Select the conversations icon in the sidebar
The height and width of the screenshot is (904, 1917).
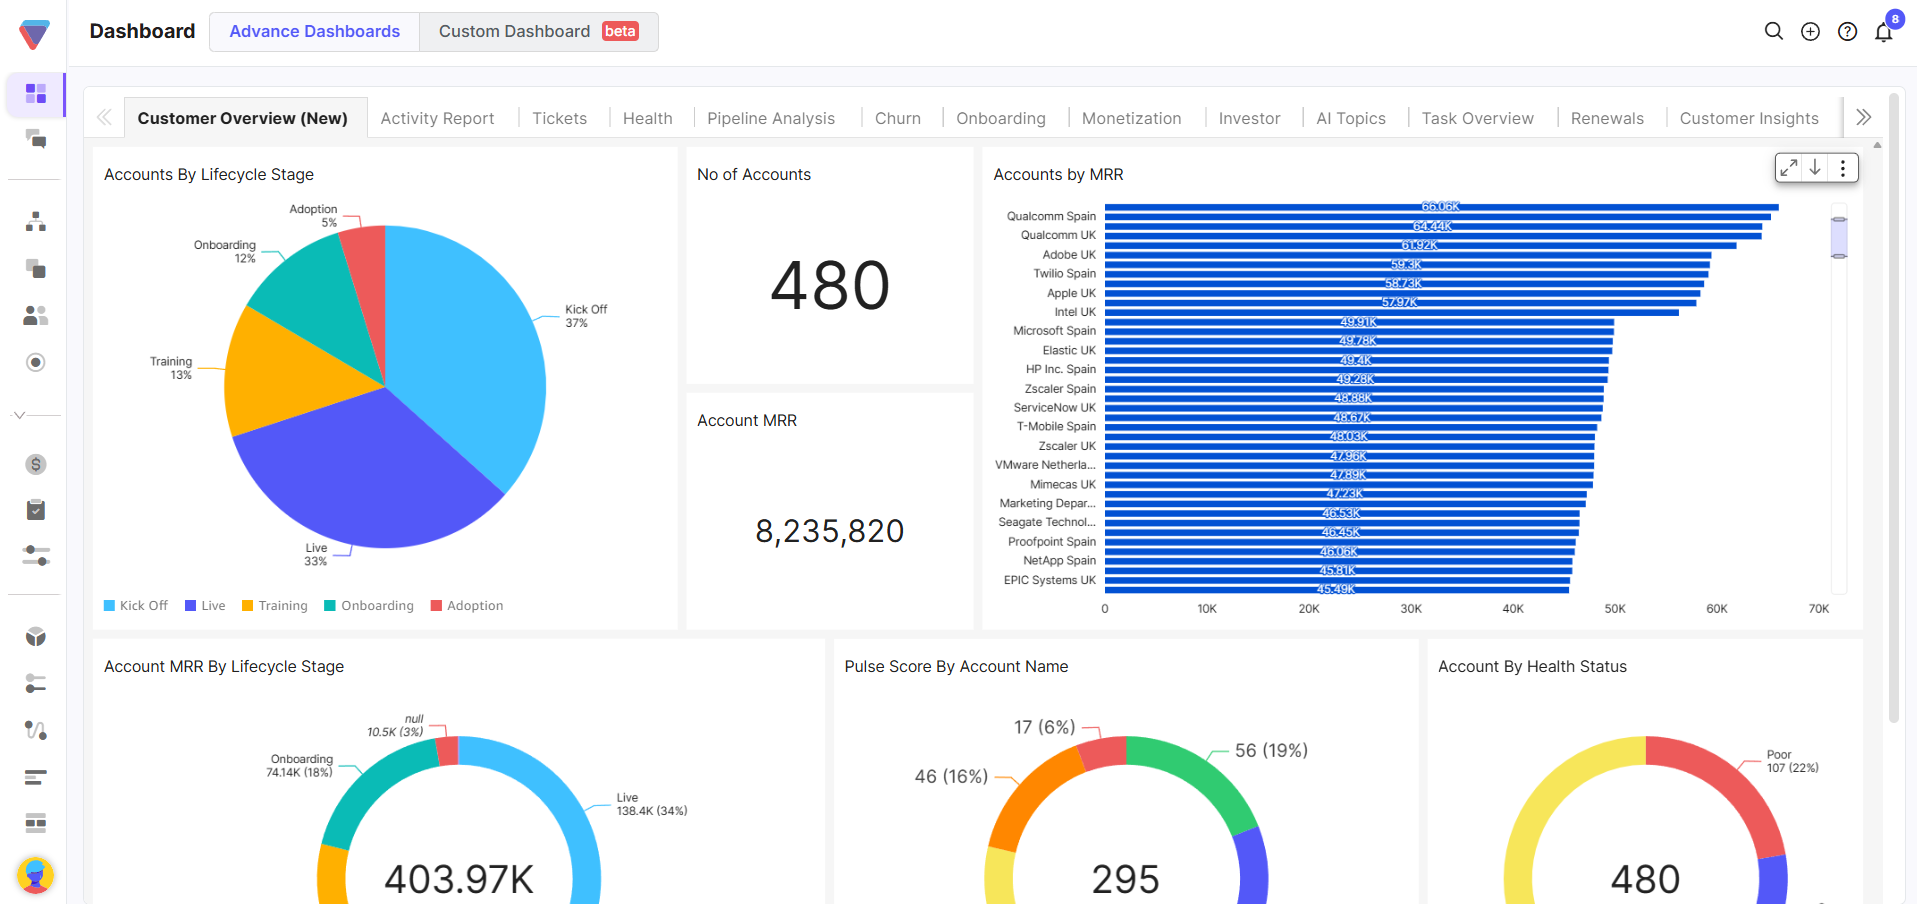[35, 140]
